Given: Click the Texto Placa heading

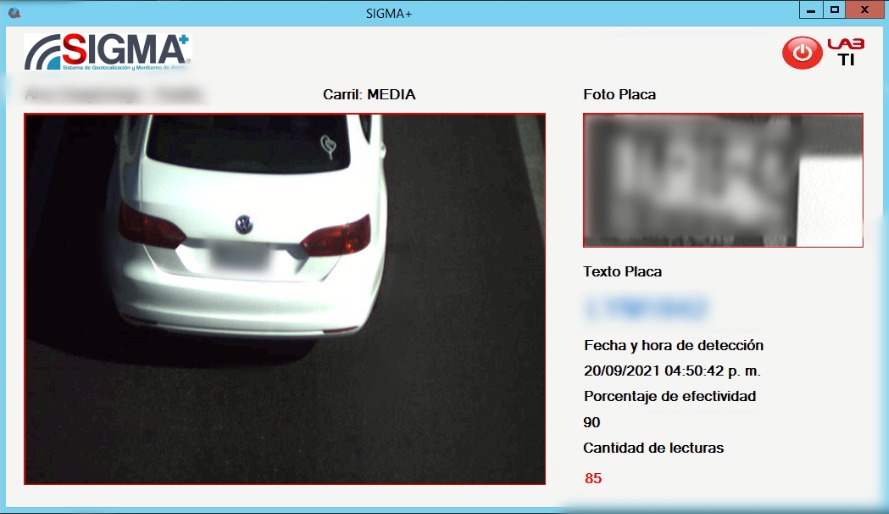Looking at the screenshot, I should pos(622,271).
